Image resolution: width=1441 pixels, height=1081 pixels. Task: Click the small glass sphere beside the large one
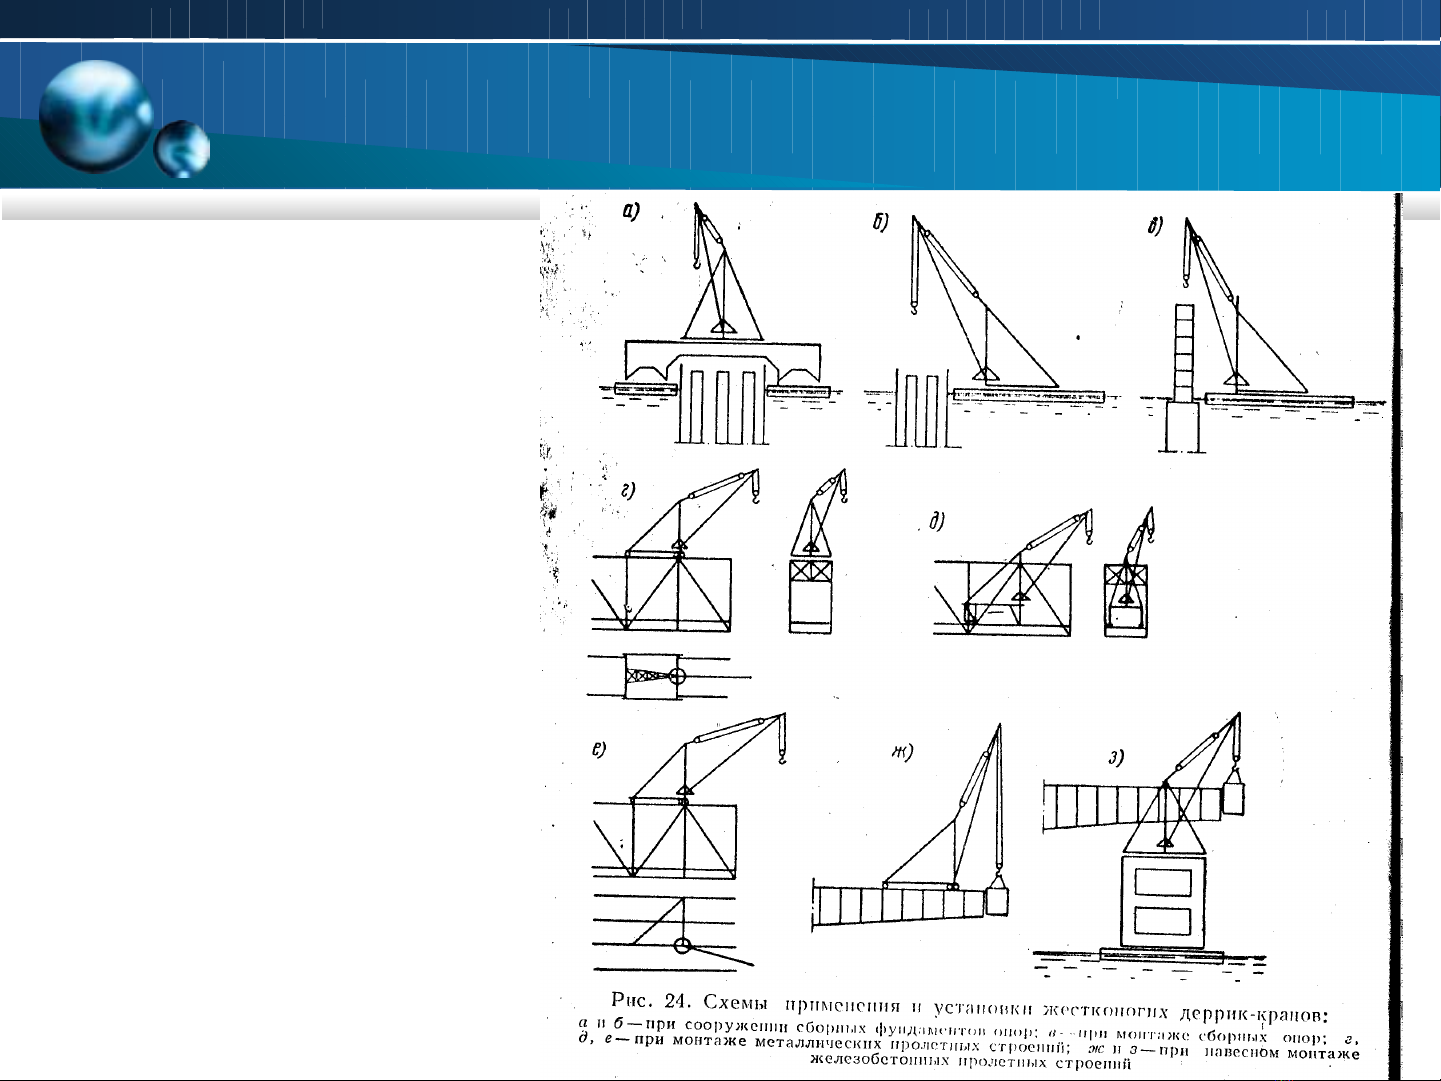pyautogui.click(x=182, y=149)
